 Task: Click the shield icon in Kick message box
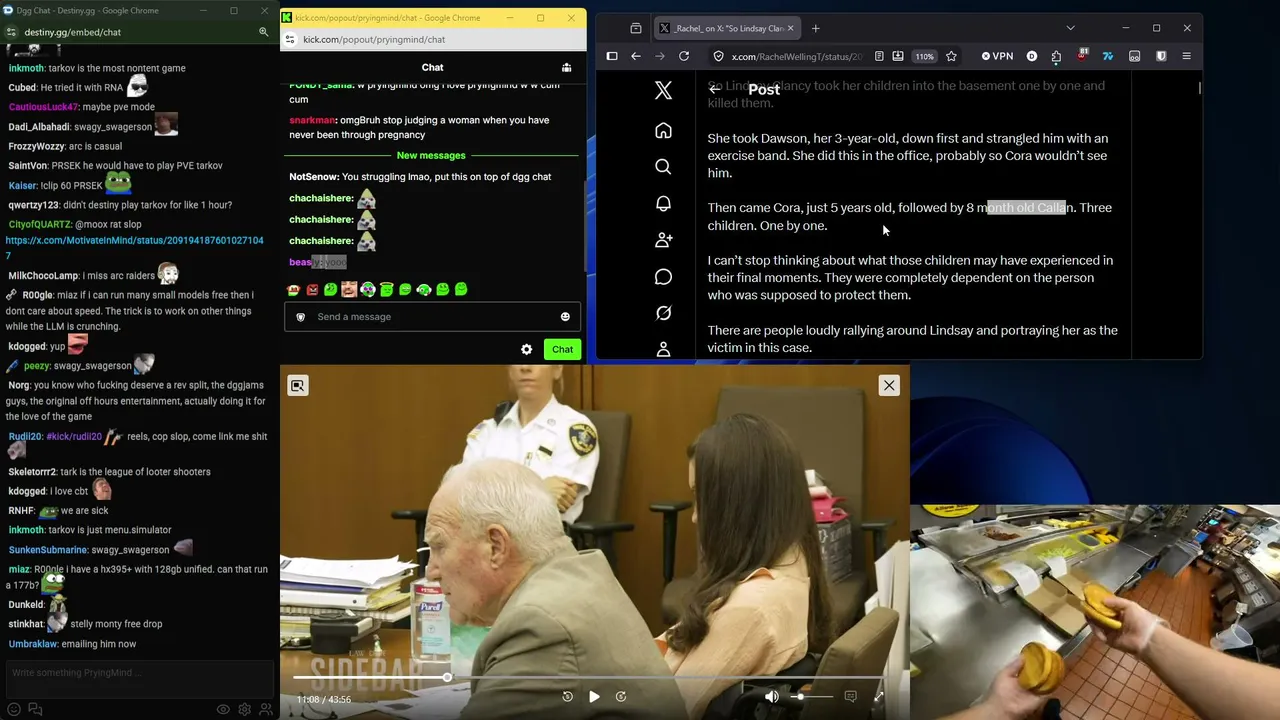(x=300, y=317)
